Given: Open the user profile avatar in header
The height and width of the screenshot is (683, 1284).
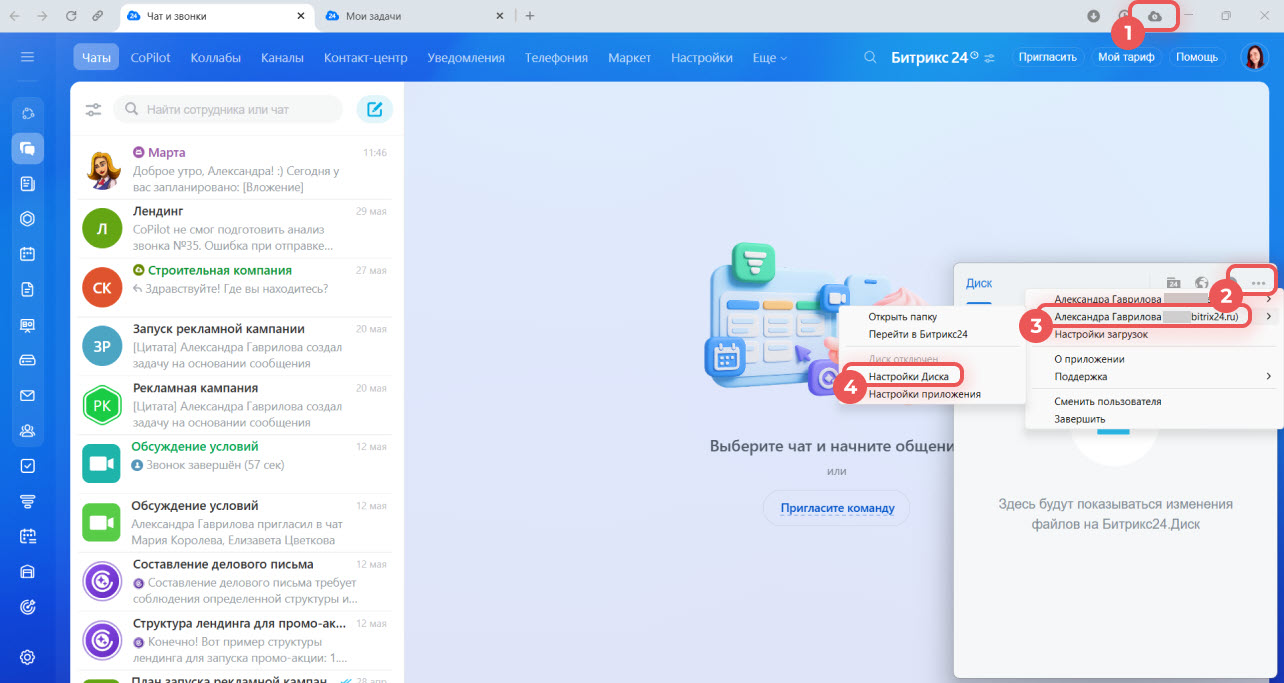Looking at the screenshot, I should (x=1254, y=57).
